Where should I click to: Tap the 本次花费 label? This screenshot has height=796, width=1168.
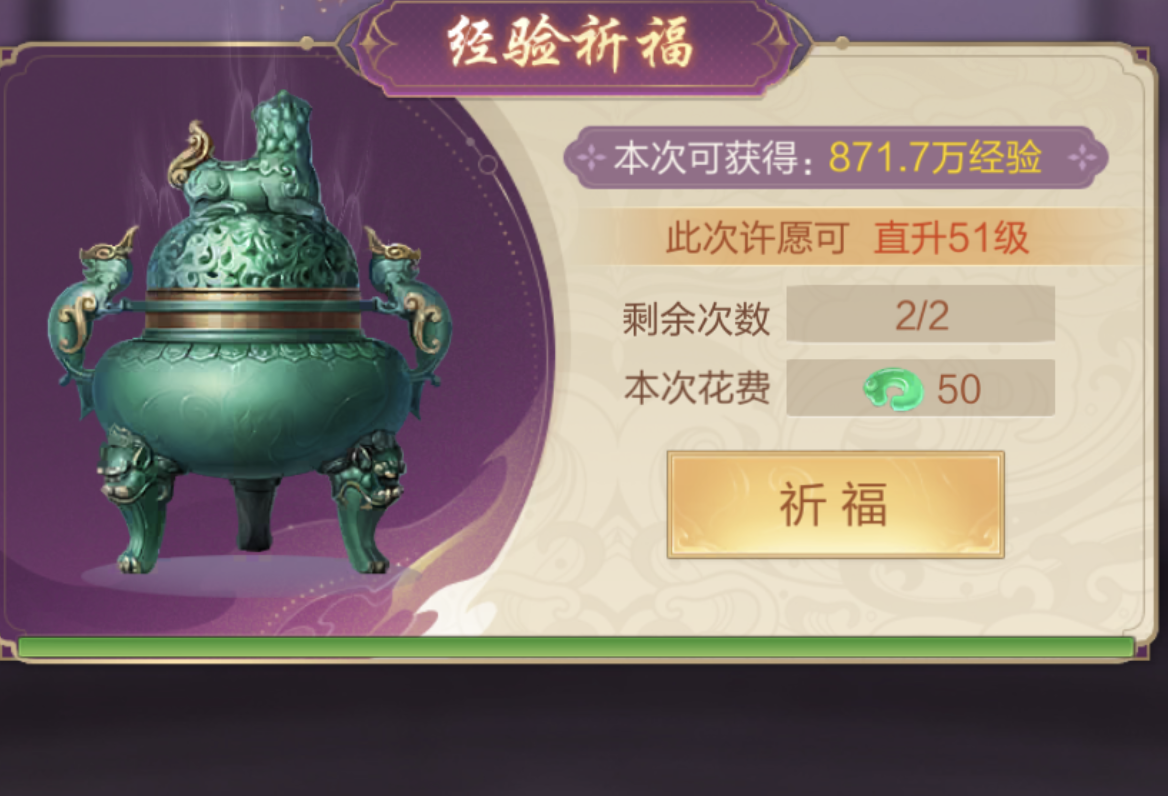697,388
